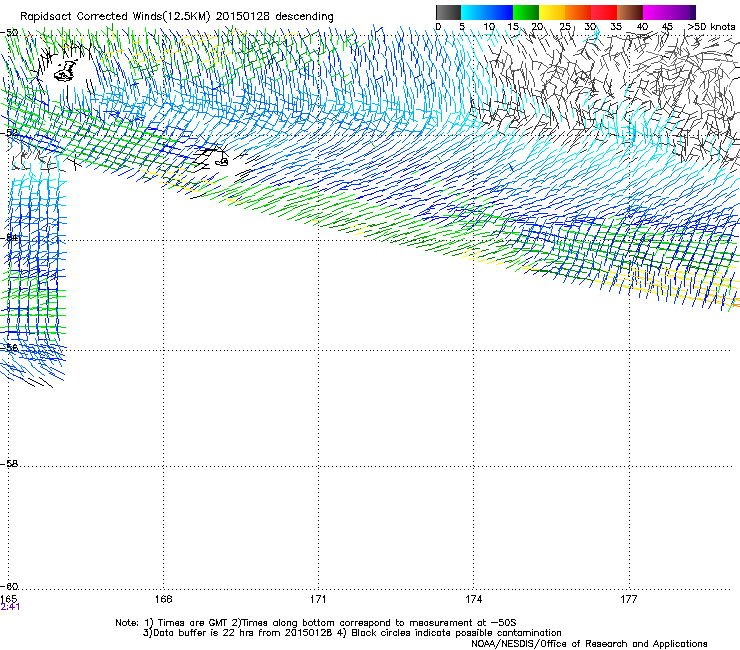Screen dimensions: 740x650
Task: Click the '>50 knots' legend label
Action: (711, 27)
